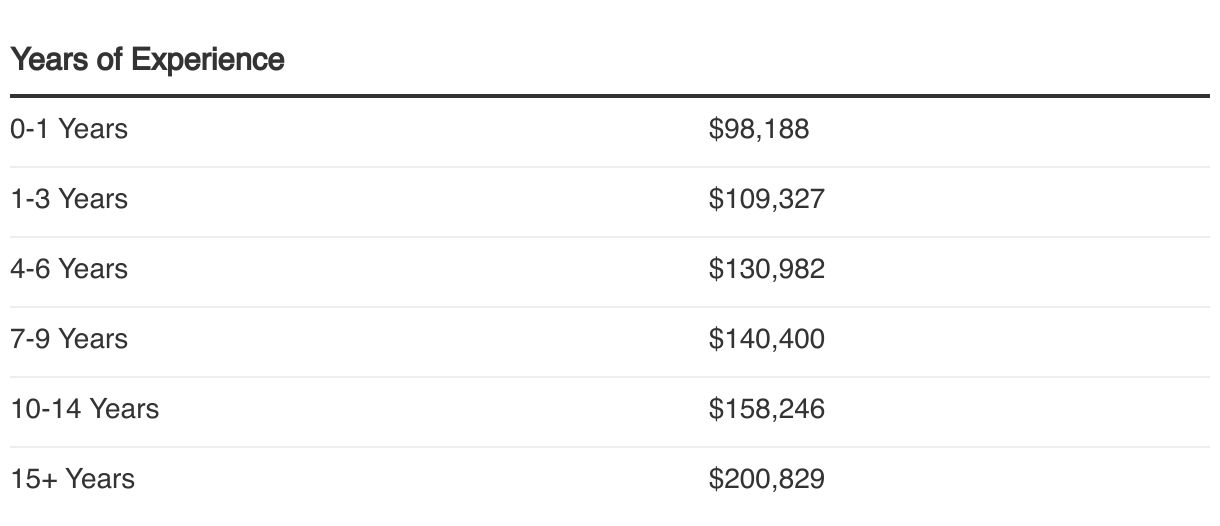Screen dimensions: 1220x526
Task: Select the "7-9 Years" row label
Action: point(69,339)
